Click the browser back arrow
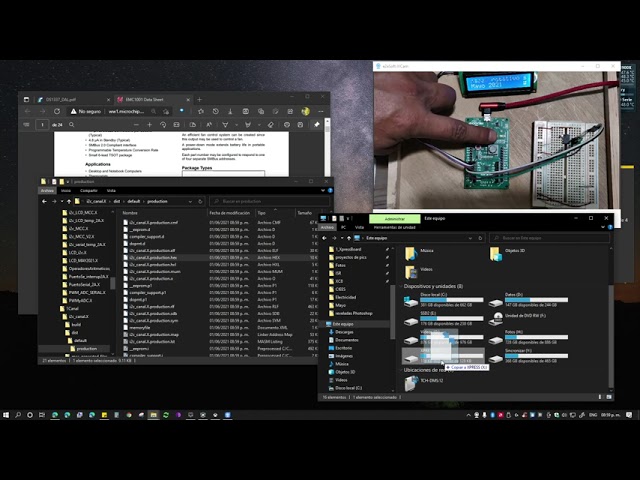Viewport: 640px width, 480px height. coord(28,112)
